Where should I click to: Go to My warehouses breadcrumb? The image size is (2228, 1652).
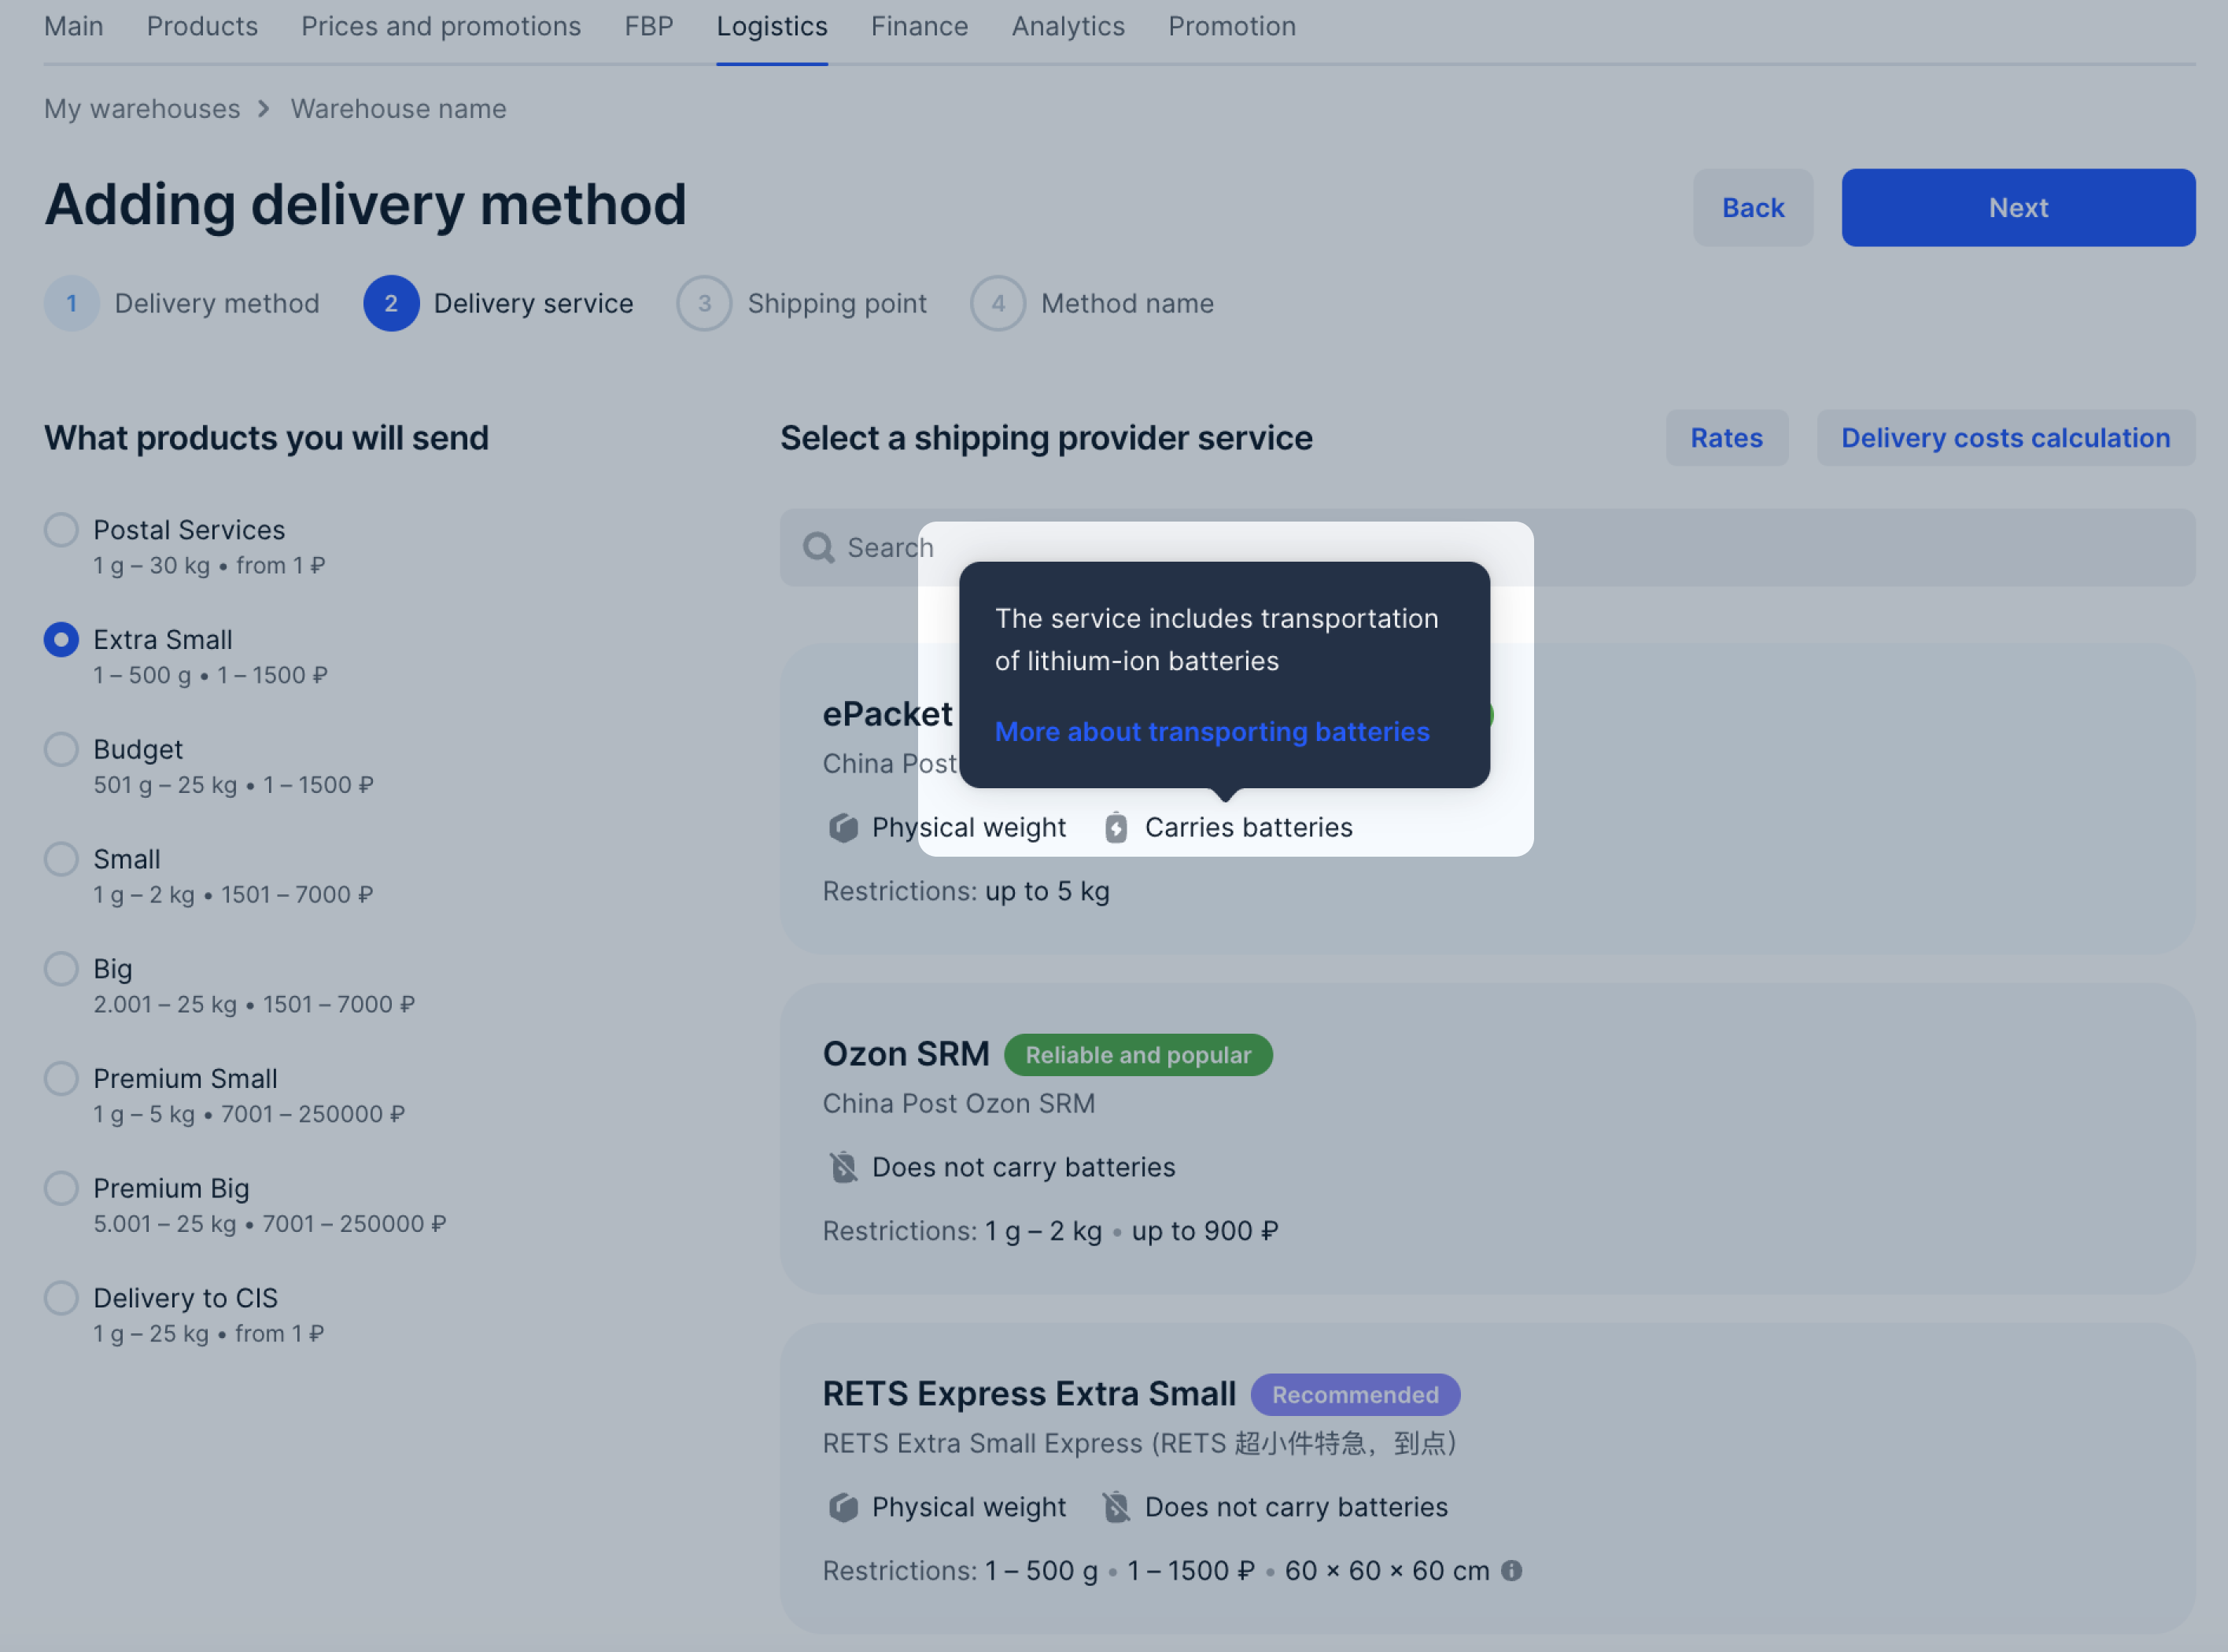tap(142, 109)
